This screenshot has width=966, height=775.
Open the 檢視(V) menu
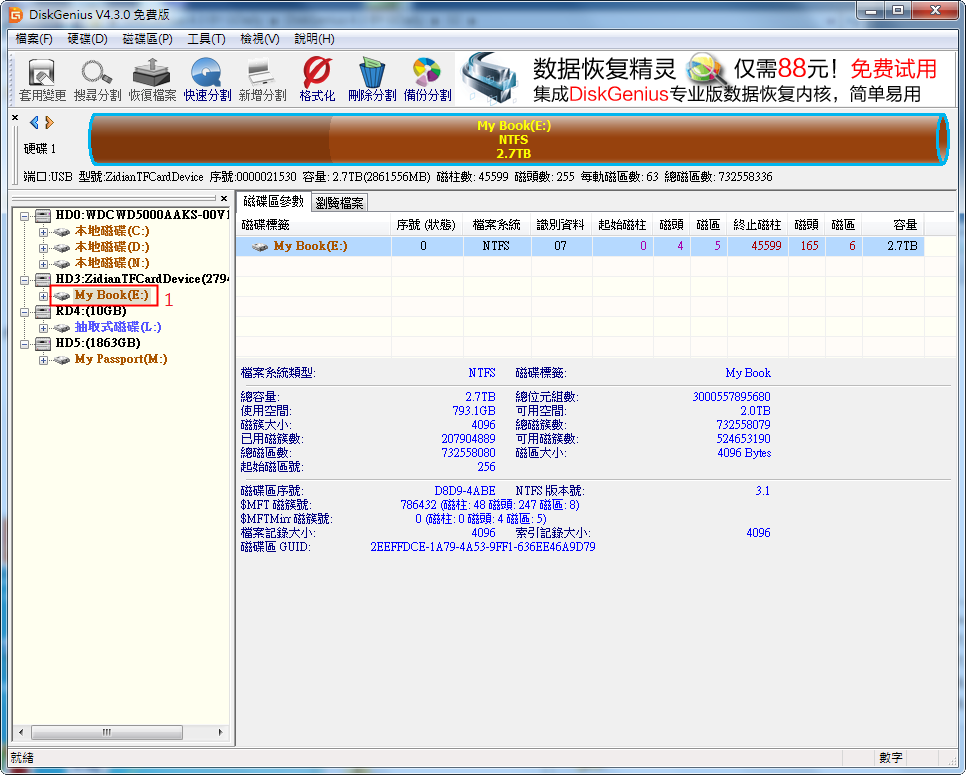(x=259, y=39)
